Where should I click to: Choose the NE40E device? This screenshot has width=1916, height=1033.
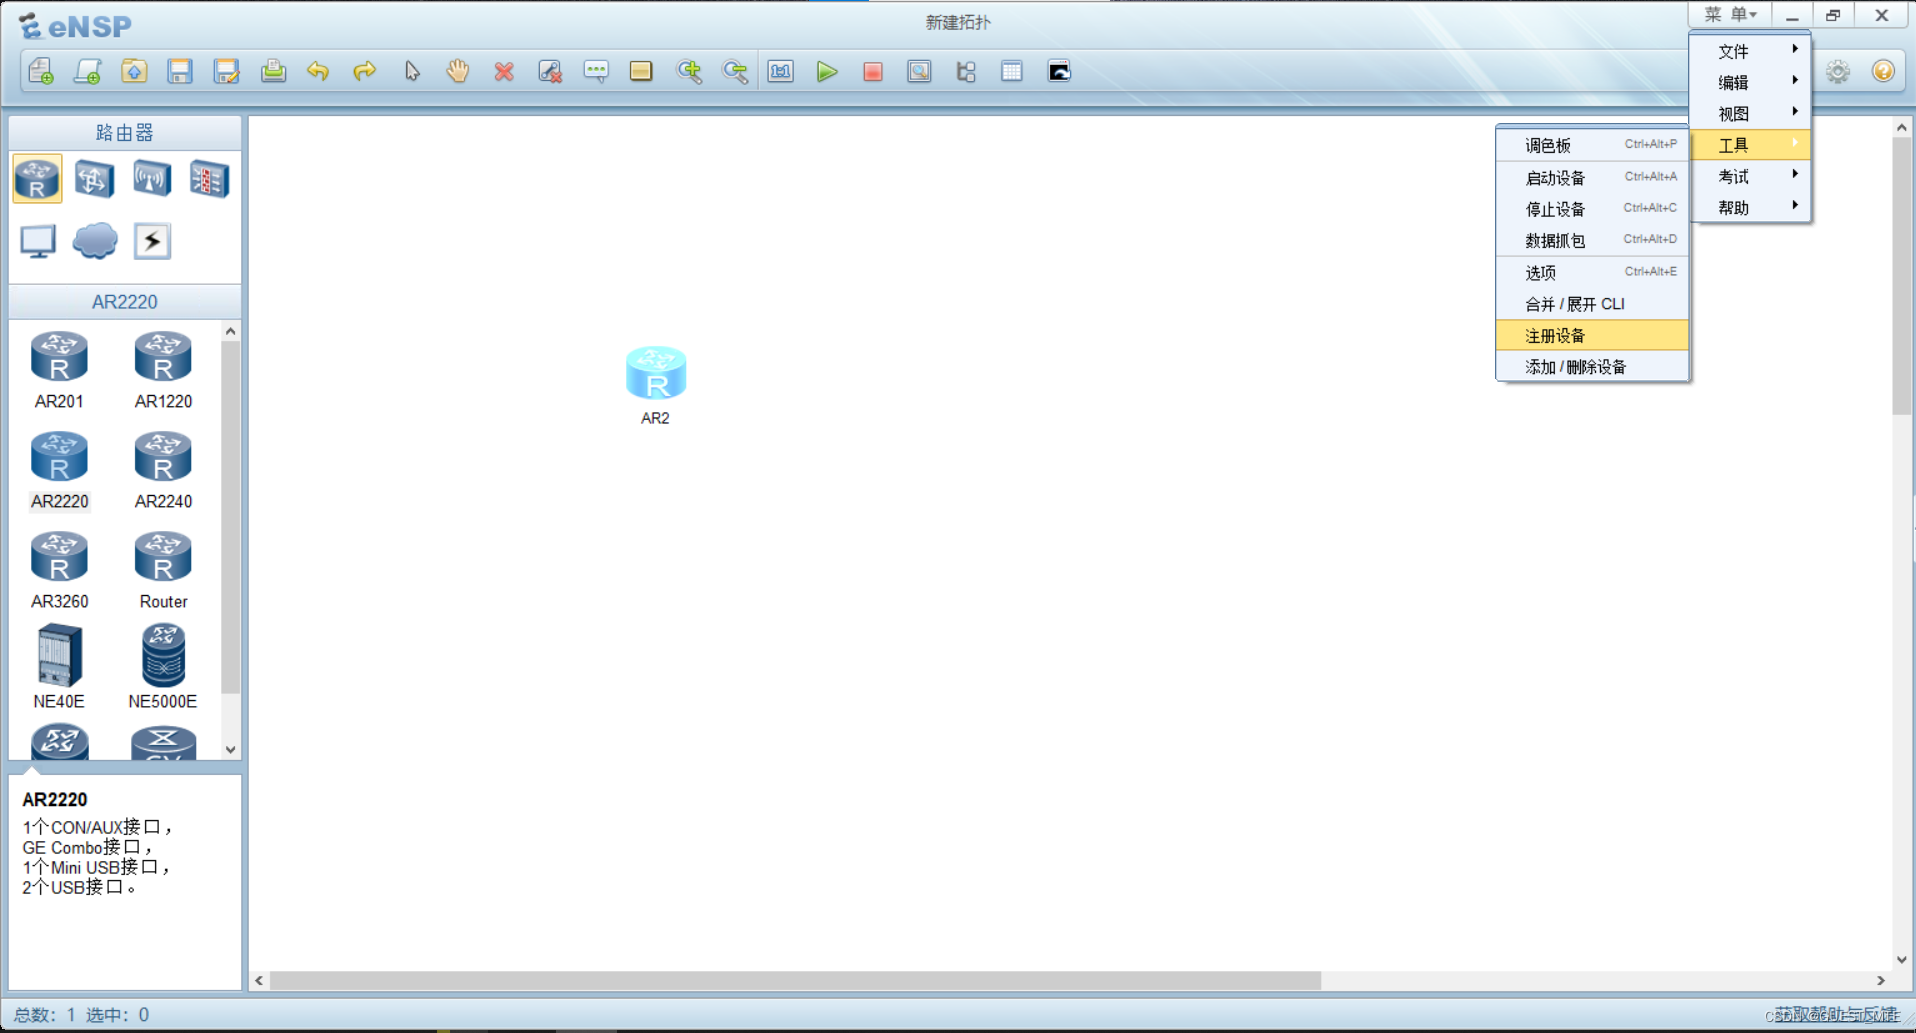pos(59,667)
